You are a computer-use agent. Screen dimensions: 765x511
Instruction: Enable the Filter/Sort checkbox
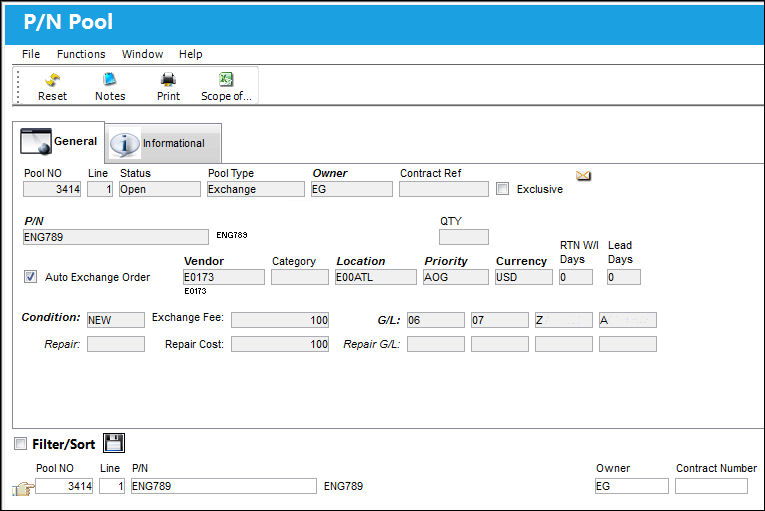(20, 444)
